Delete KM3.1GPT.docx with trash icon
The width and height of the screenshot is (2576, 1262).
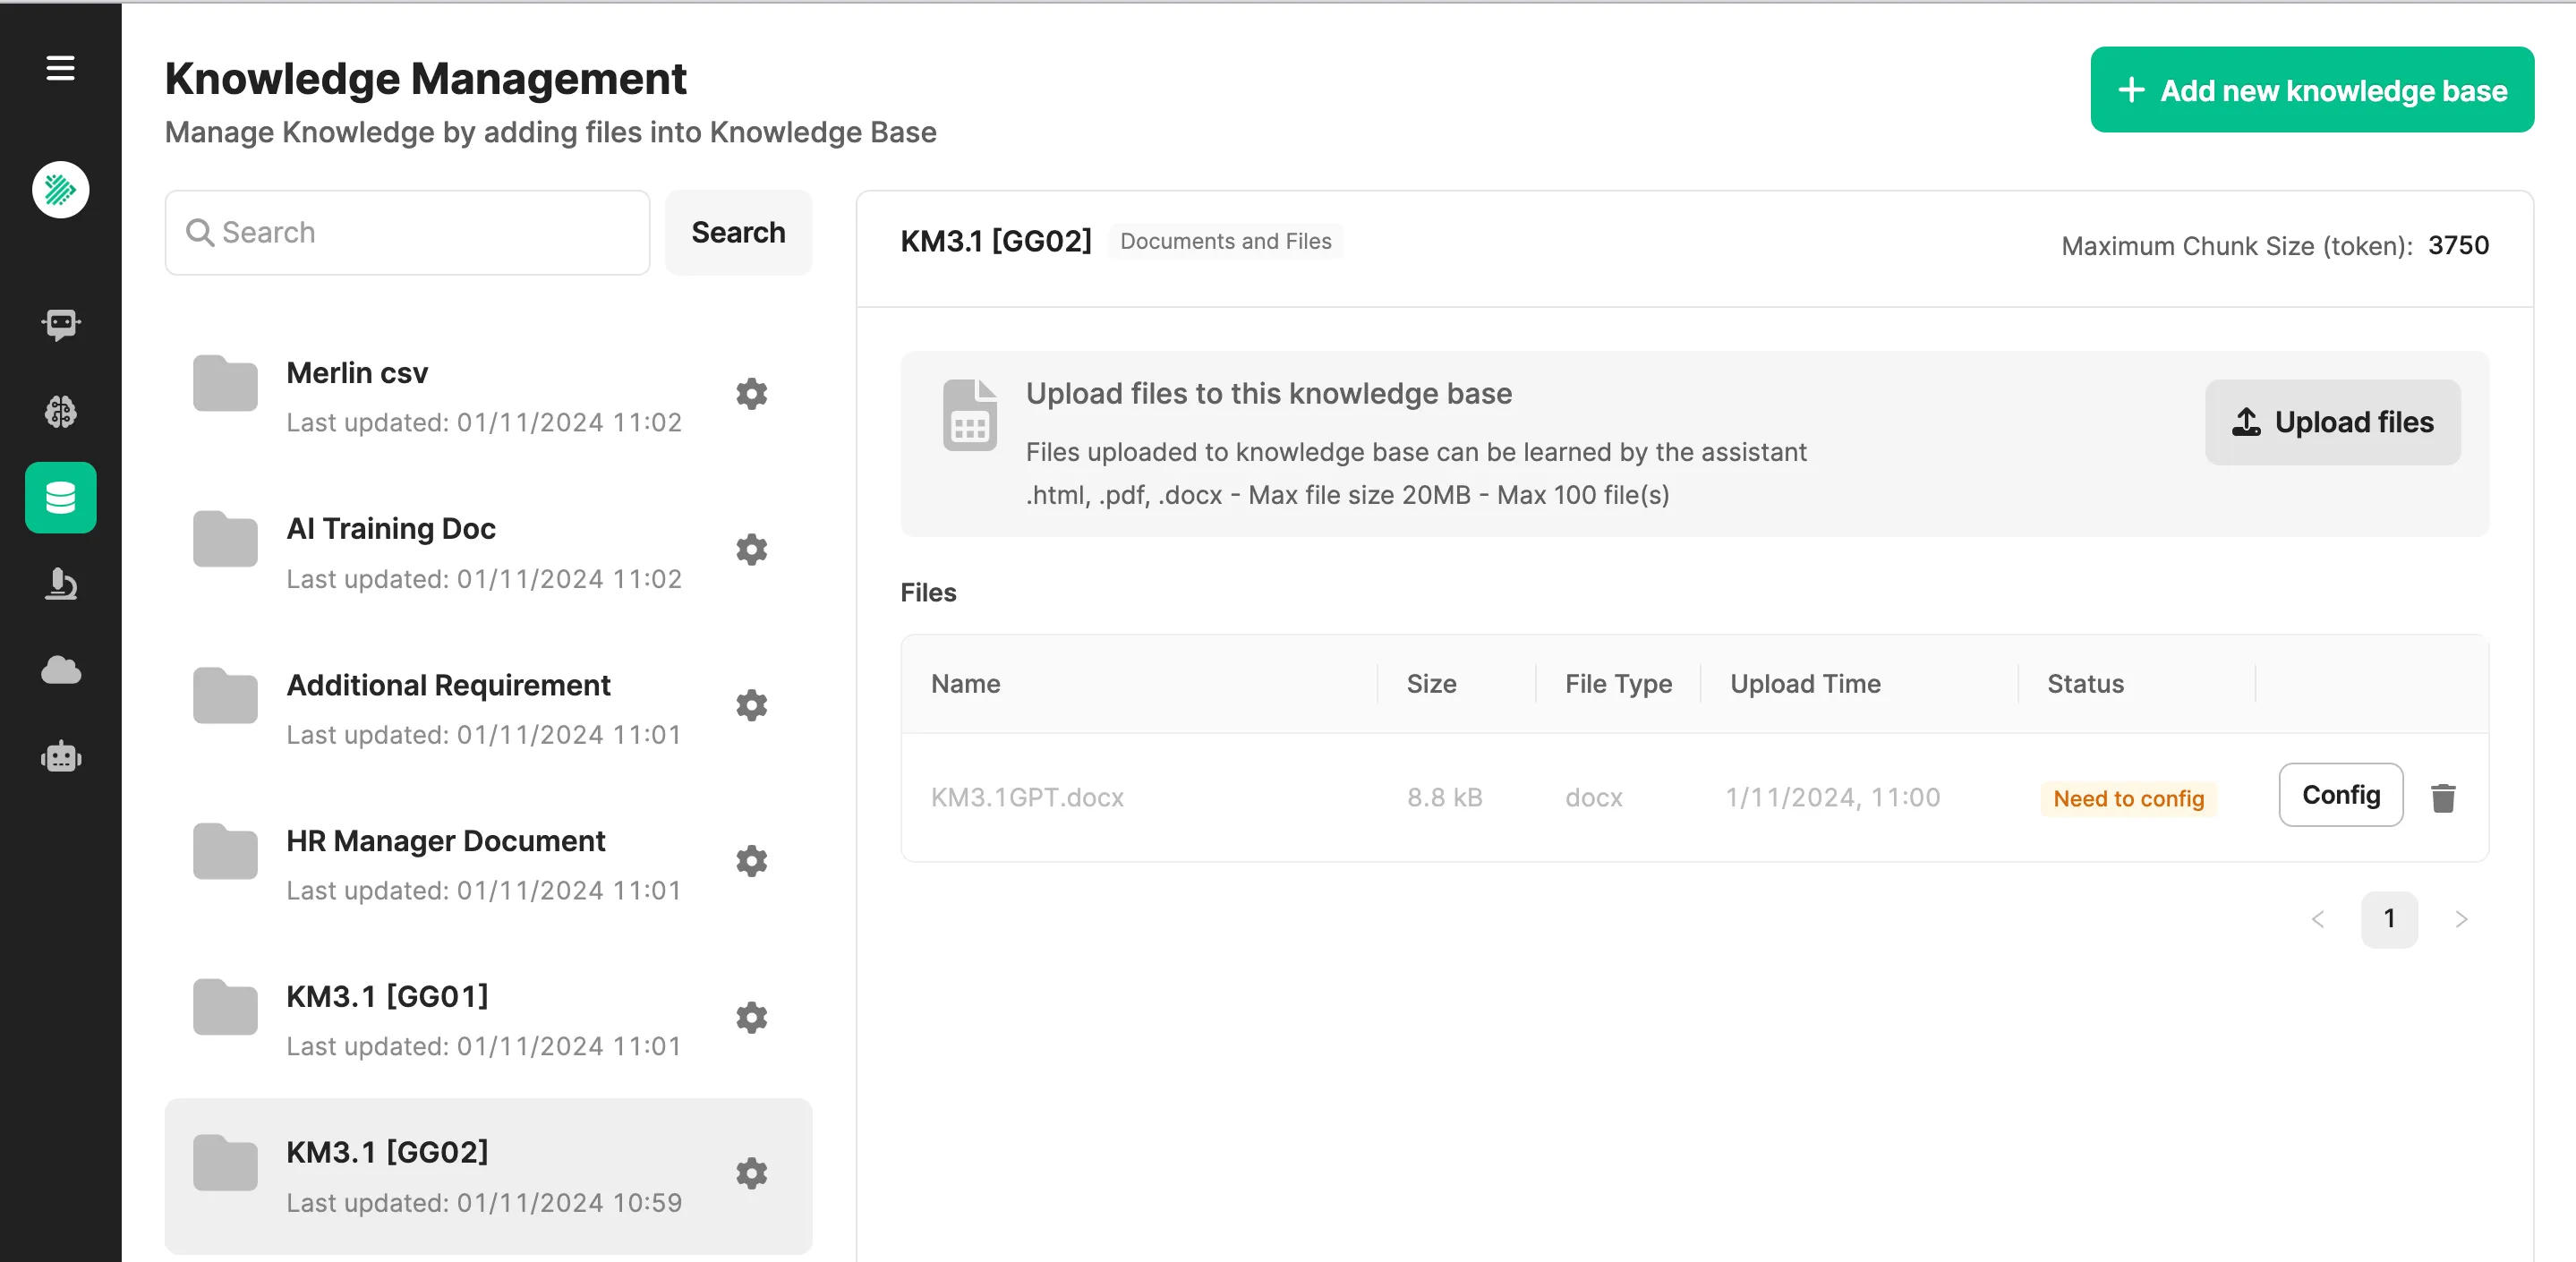[x=2443, y=797]
